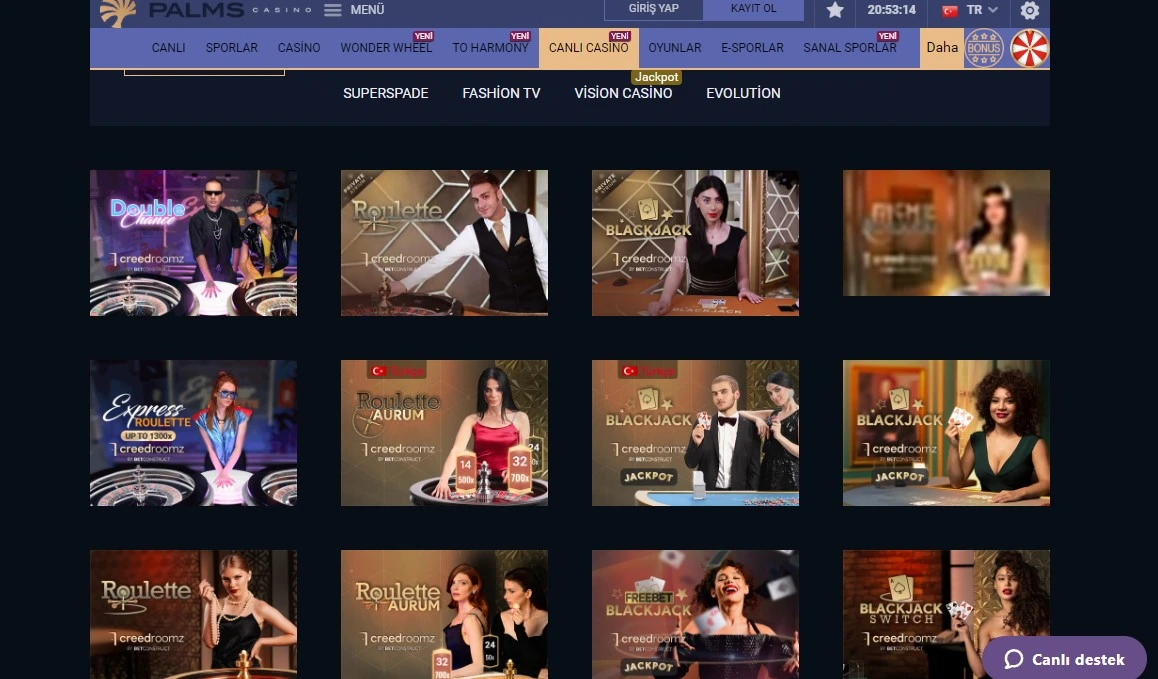Open the red-white spin wheel icon
This screenshot has height=679, width=1158.
point(1029,48)
